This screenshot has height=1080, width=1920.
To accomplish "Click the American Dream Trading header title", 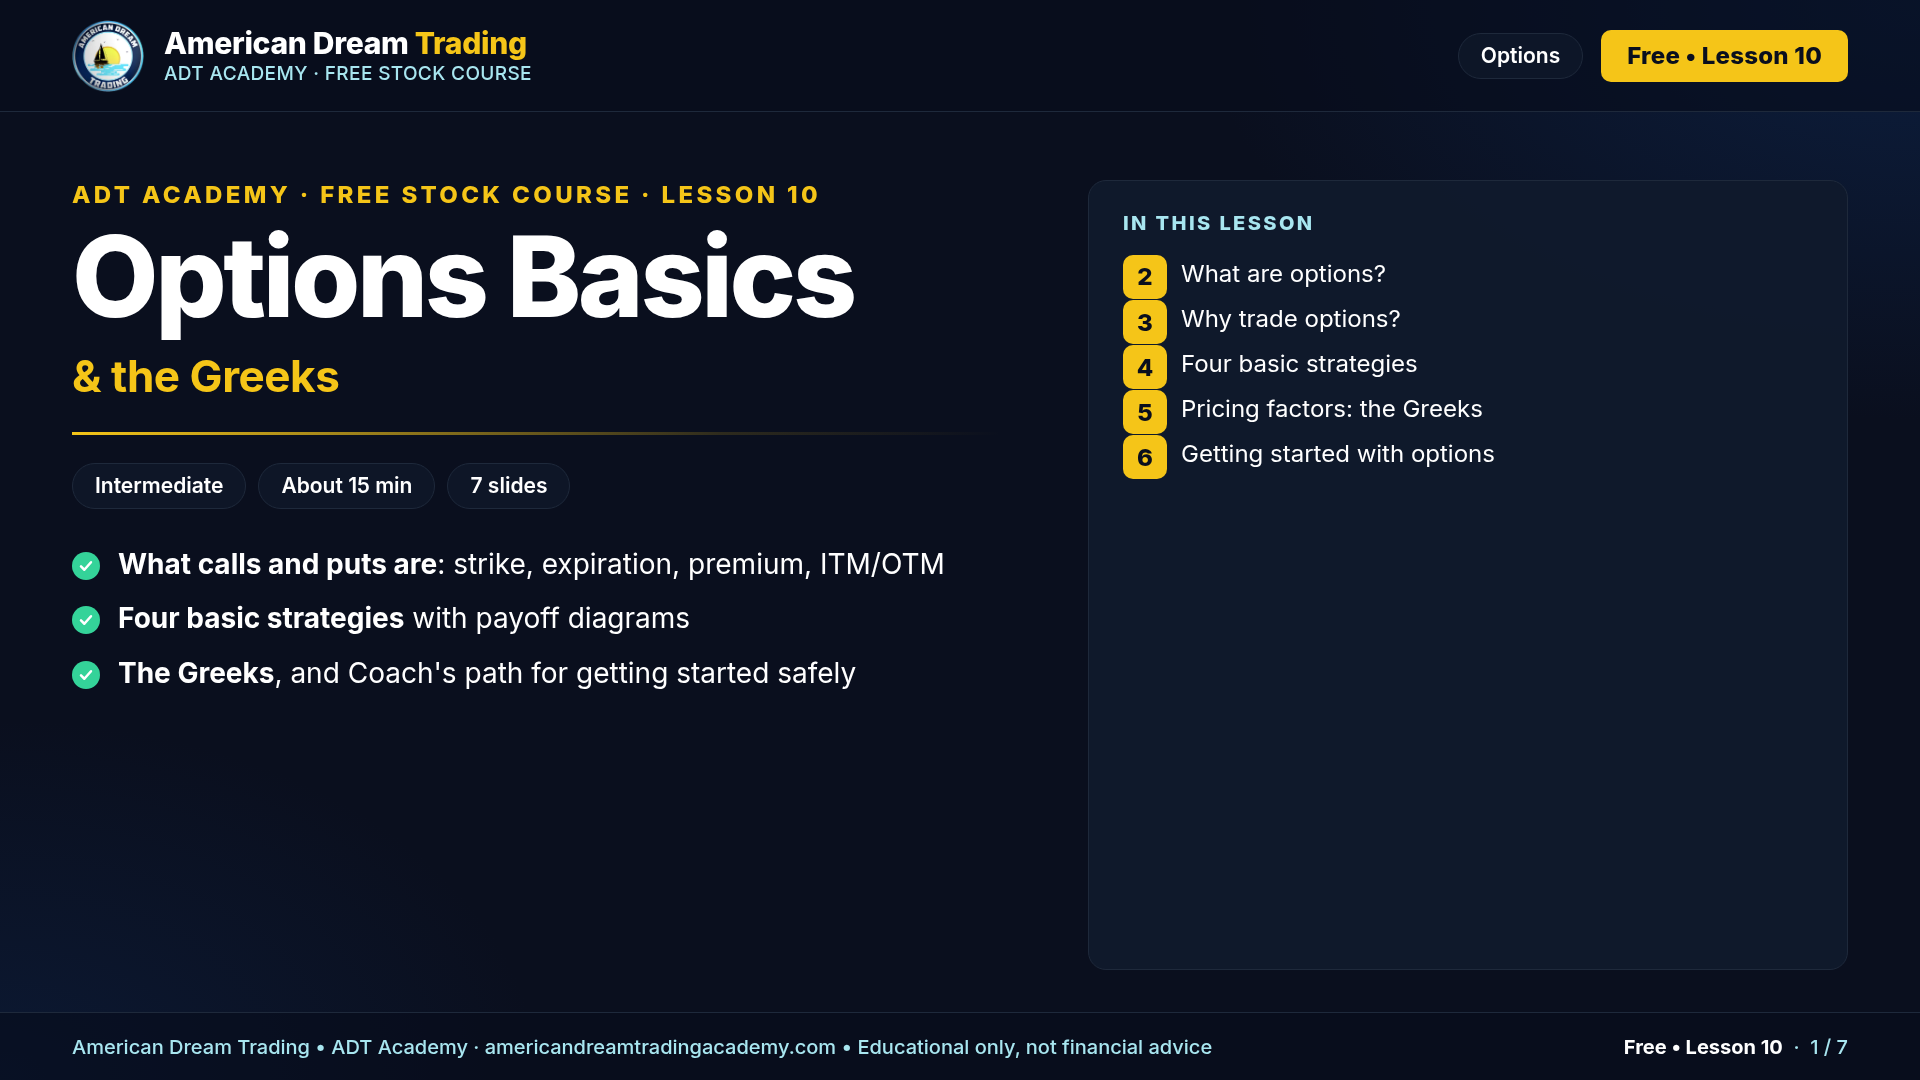I will point(345,43).
